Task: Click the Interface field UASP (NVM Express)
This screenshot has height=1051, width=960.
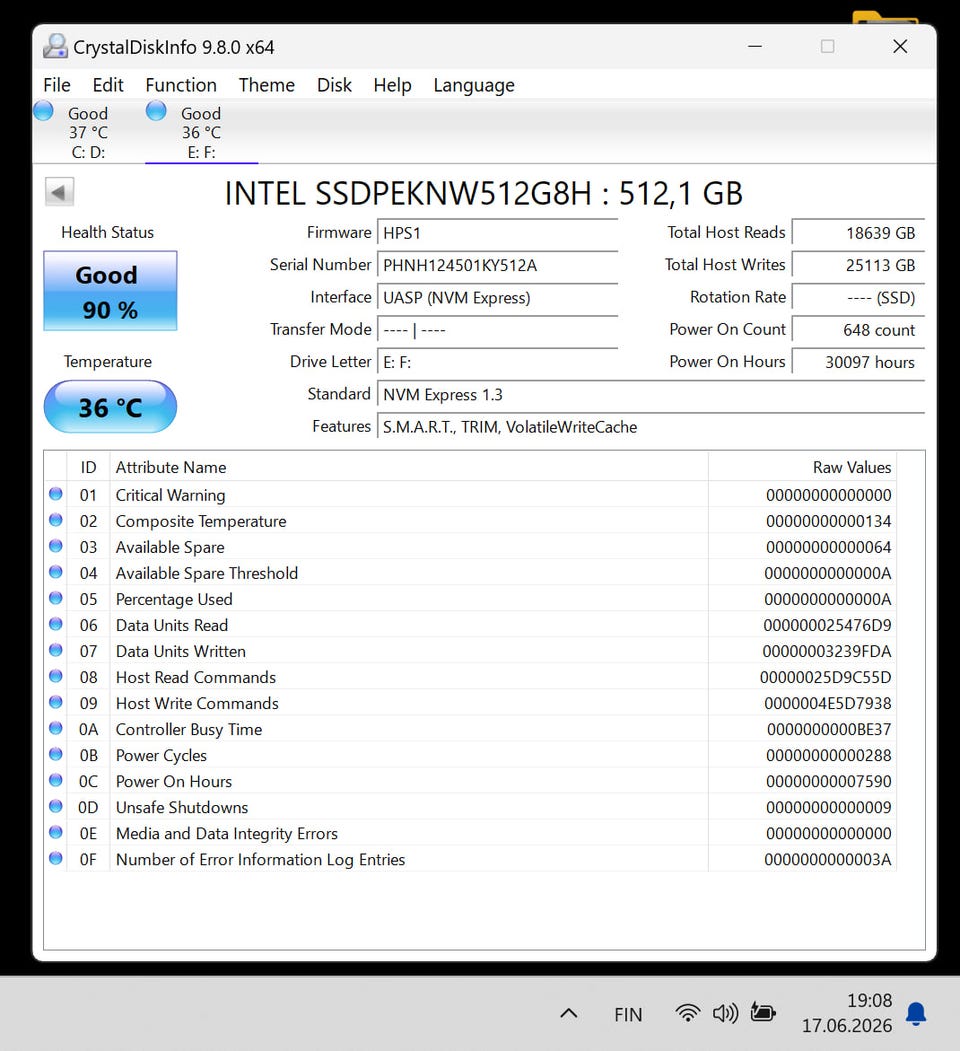Action: tap(497, 298)
